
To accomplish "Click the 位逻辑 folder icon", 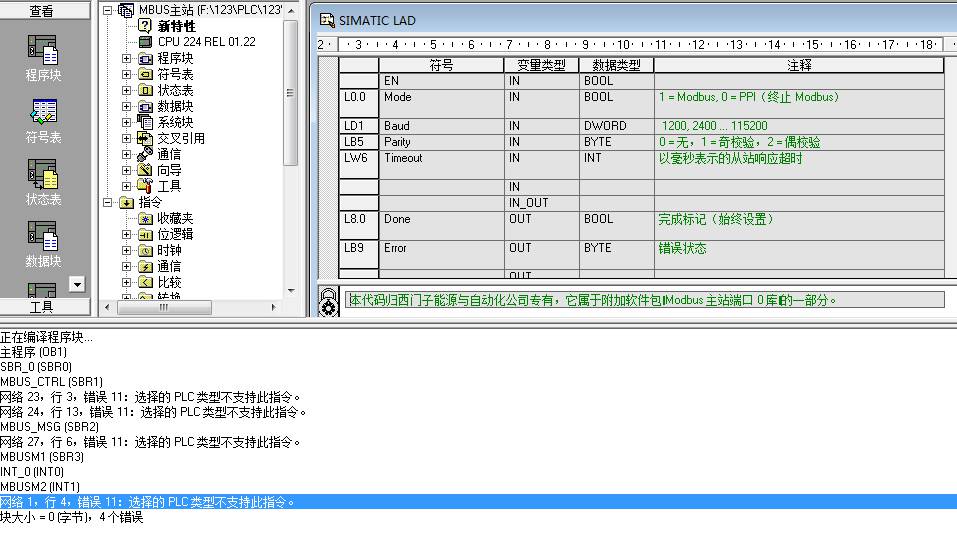I will [145, 234].
